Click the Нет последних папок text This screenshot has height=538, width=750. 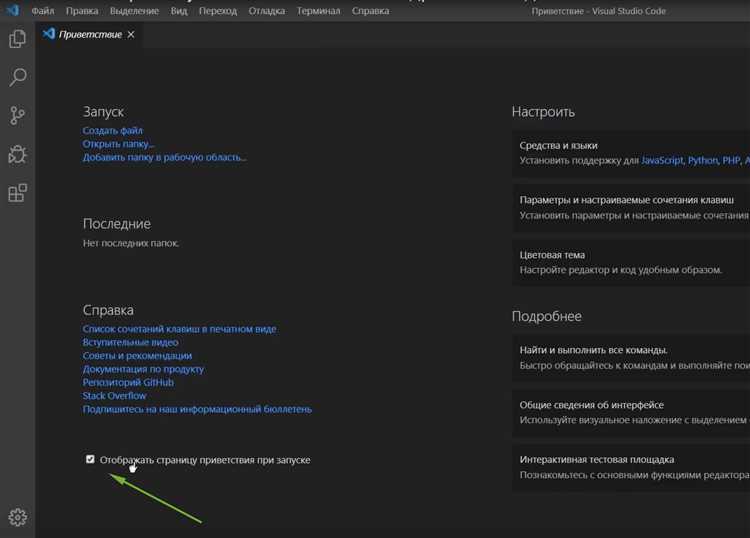(131, 243)
